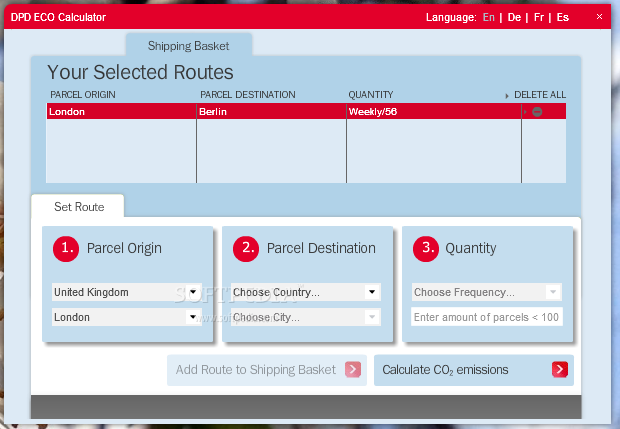Click Calculate CO2 emissions button
Viewport: 620px width, 429px height.
point(474,370)
